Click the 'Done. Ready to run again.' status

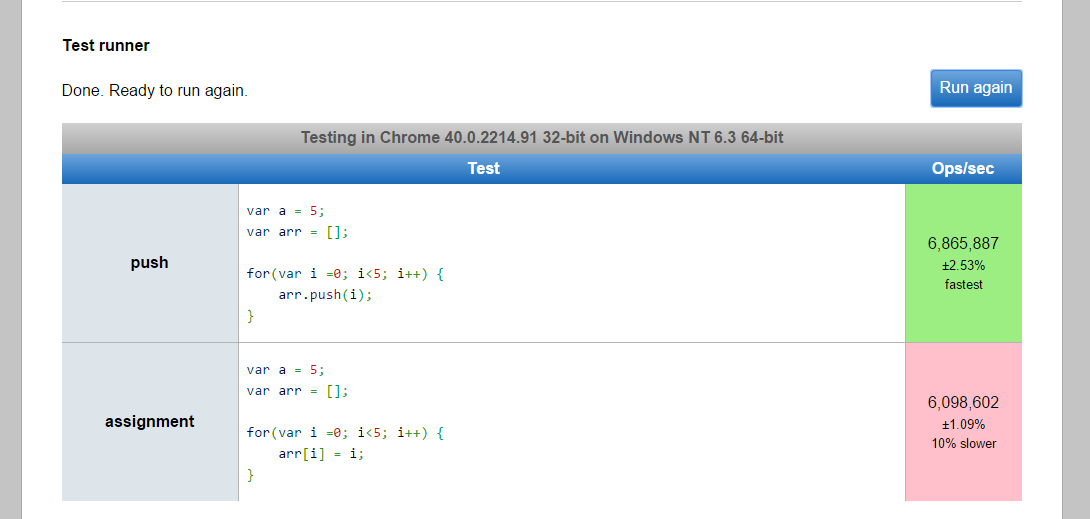154,91
